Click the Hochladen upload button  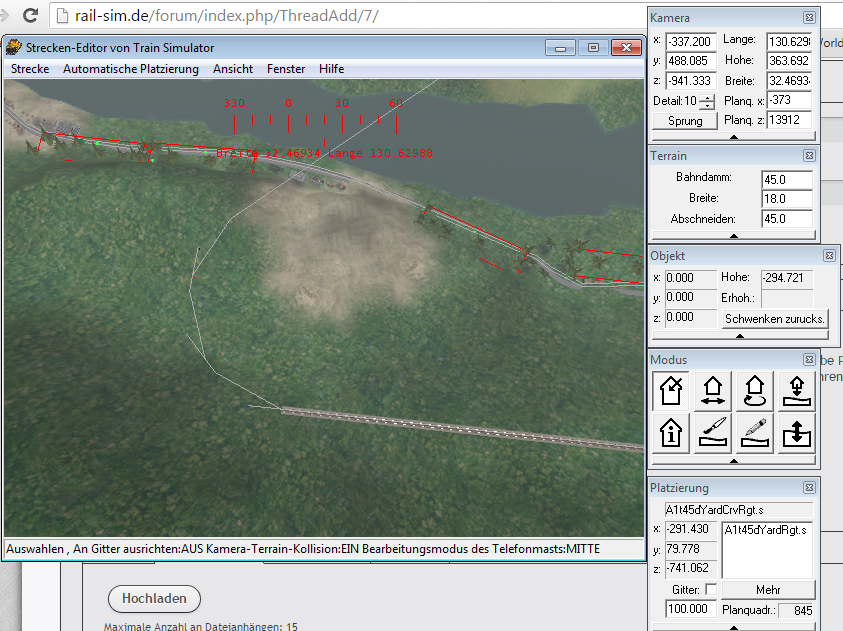pos(154,599)
